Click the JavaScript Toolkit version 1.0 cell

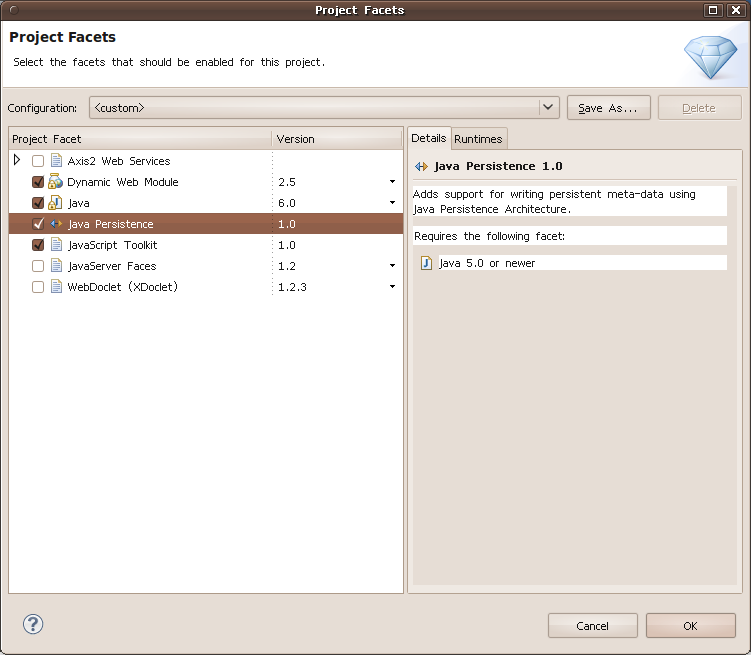coord(337,245)
